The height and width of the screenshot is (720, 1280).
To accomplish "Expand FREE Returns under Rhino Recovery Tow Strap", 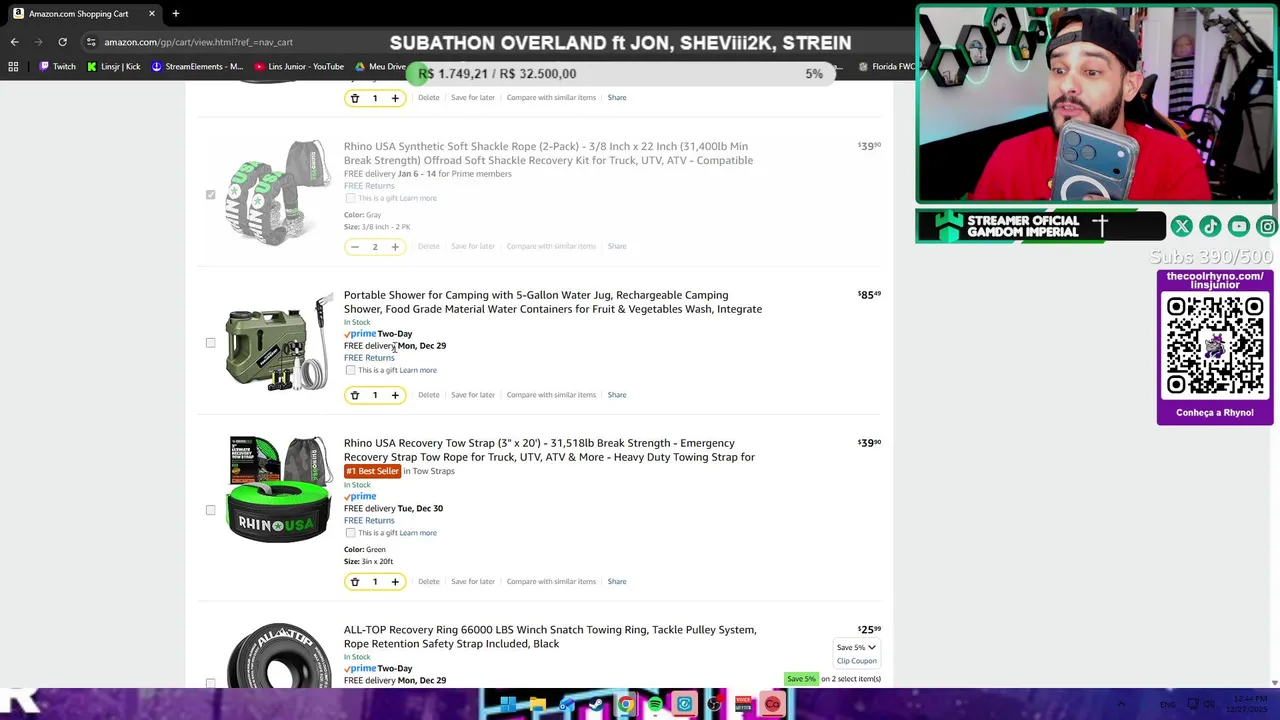I will [369, 521].
